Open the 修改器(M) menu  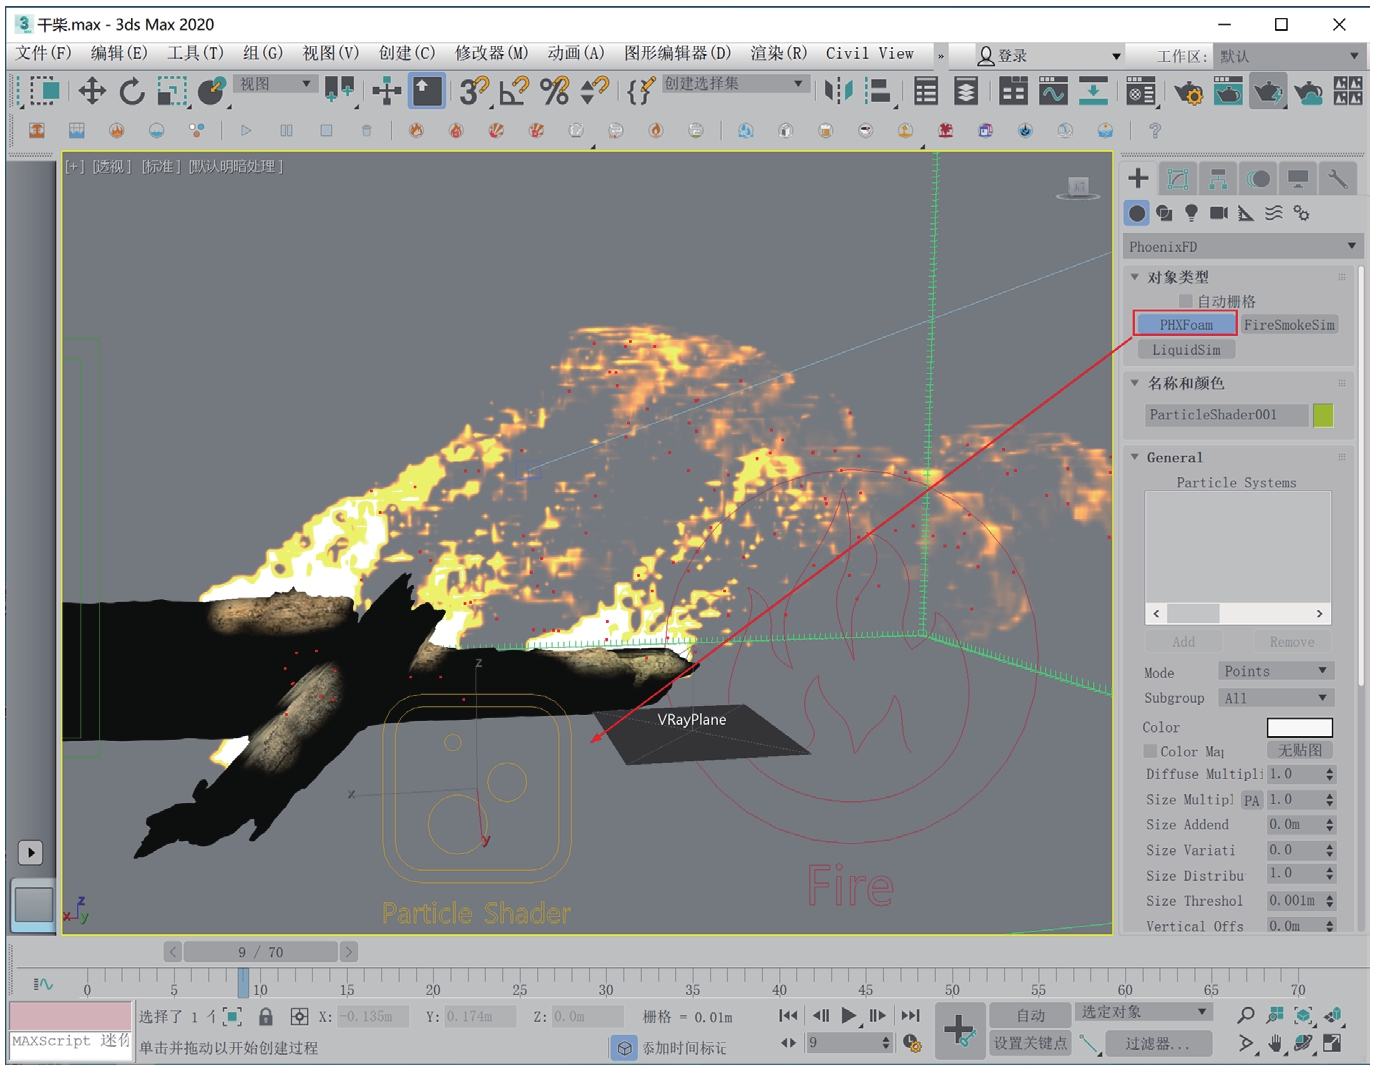[x=491, y=53]
